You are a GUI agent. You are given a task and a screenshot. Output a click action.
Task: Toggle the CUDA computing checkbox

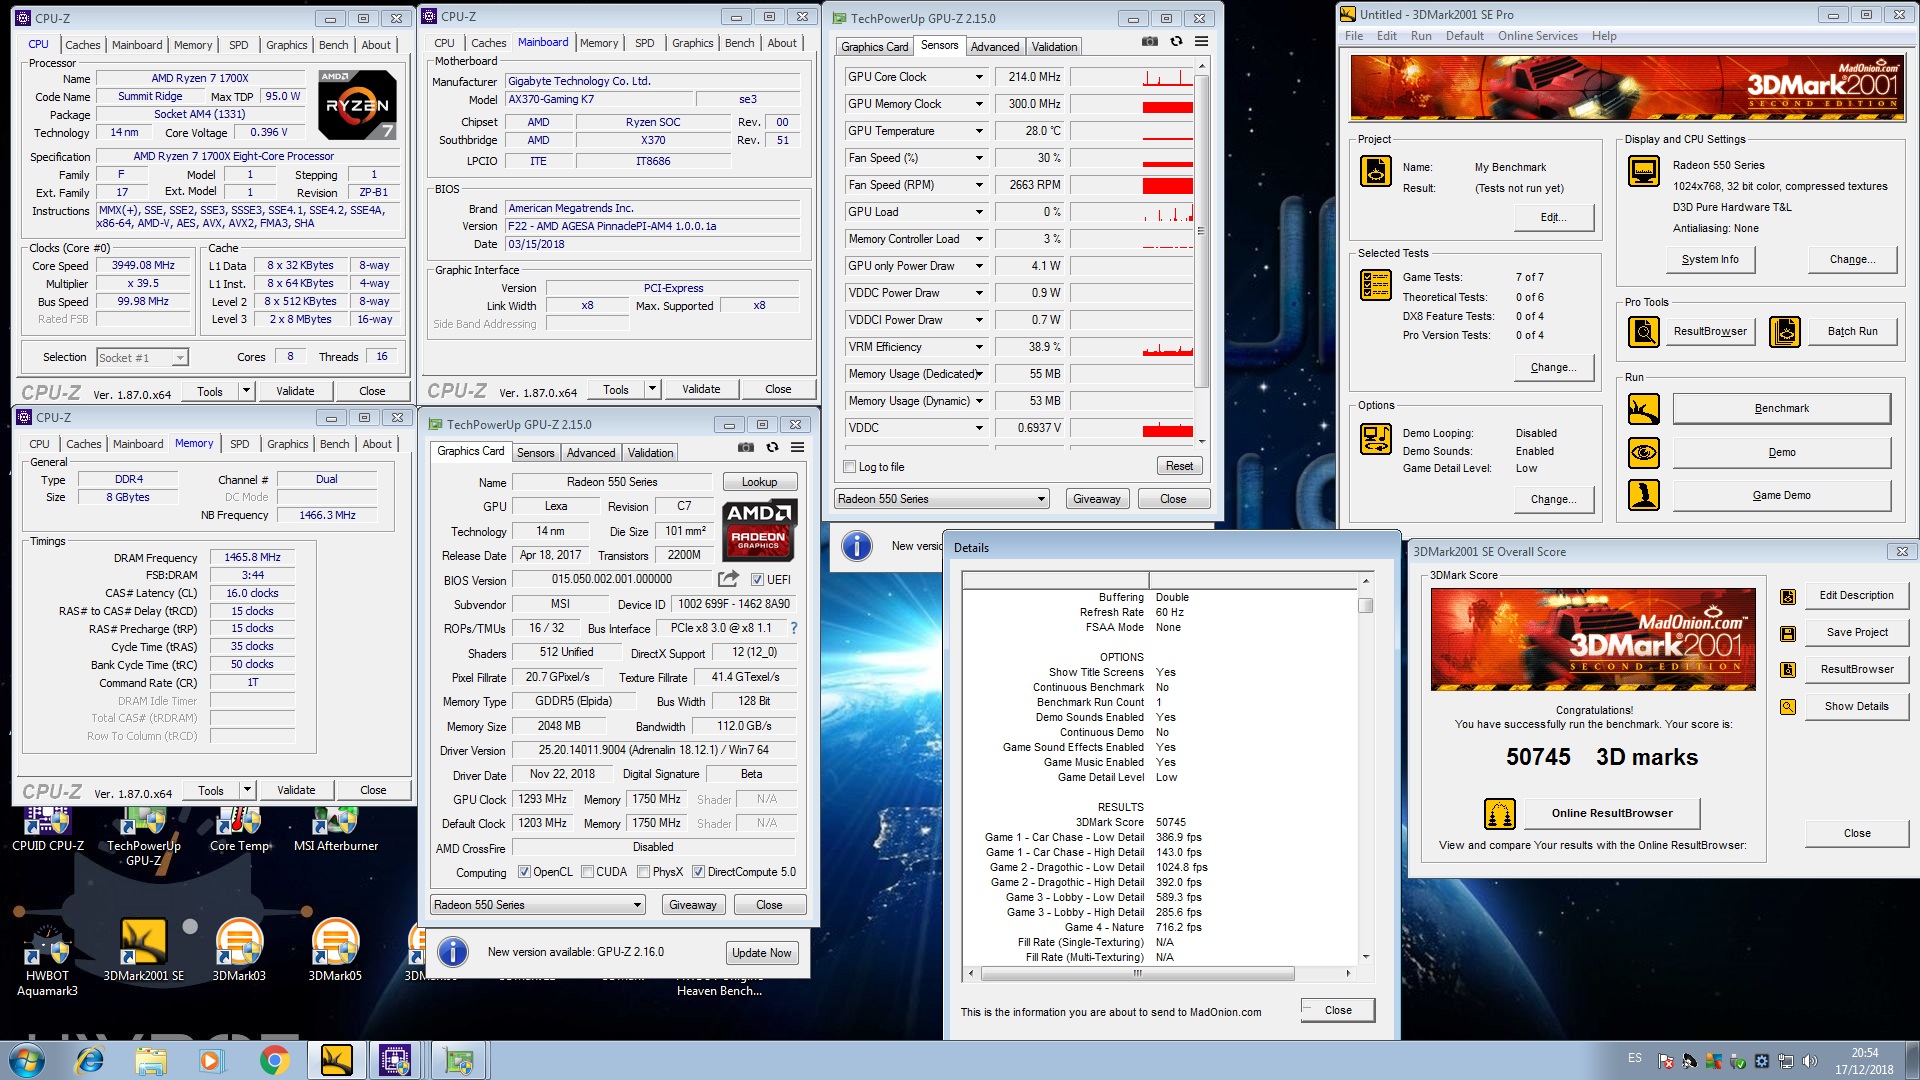587,872
